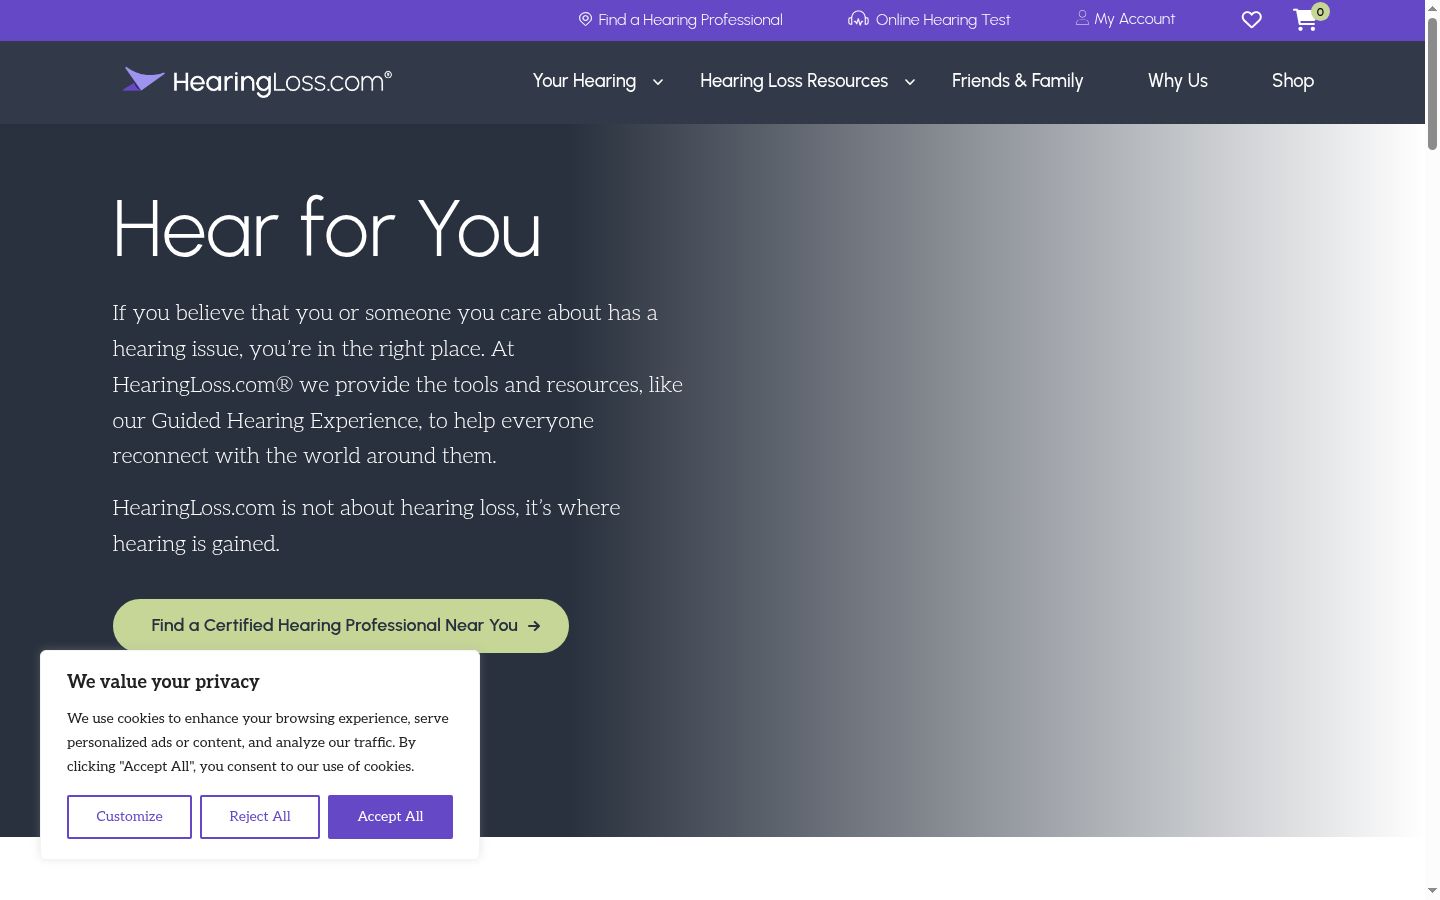Viewport: 1440px width, 900px height.
Task: Click the scrollbar up arrow
Action: (x=1432, y=7)
